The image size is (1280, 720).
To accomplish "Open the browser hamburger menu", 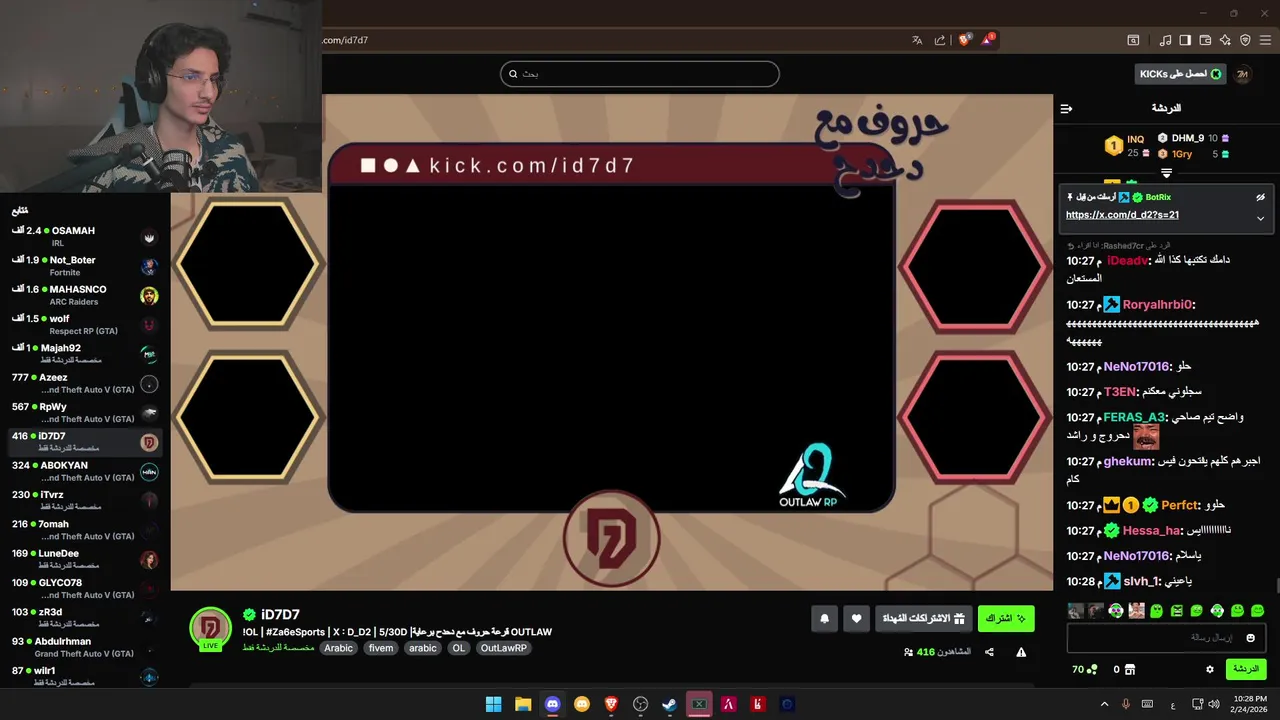I will [1265, 40].
